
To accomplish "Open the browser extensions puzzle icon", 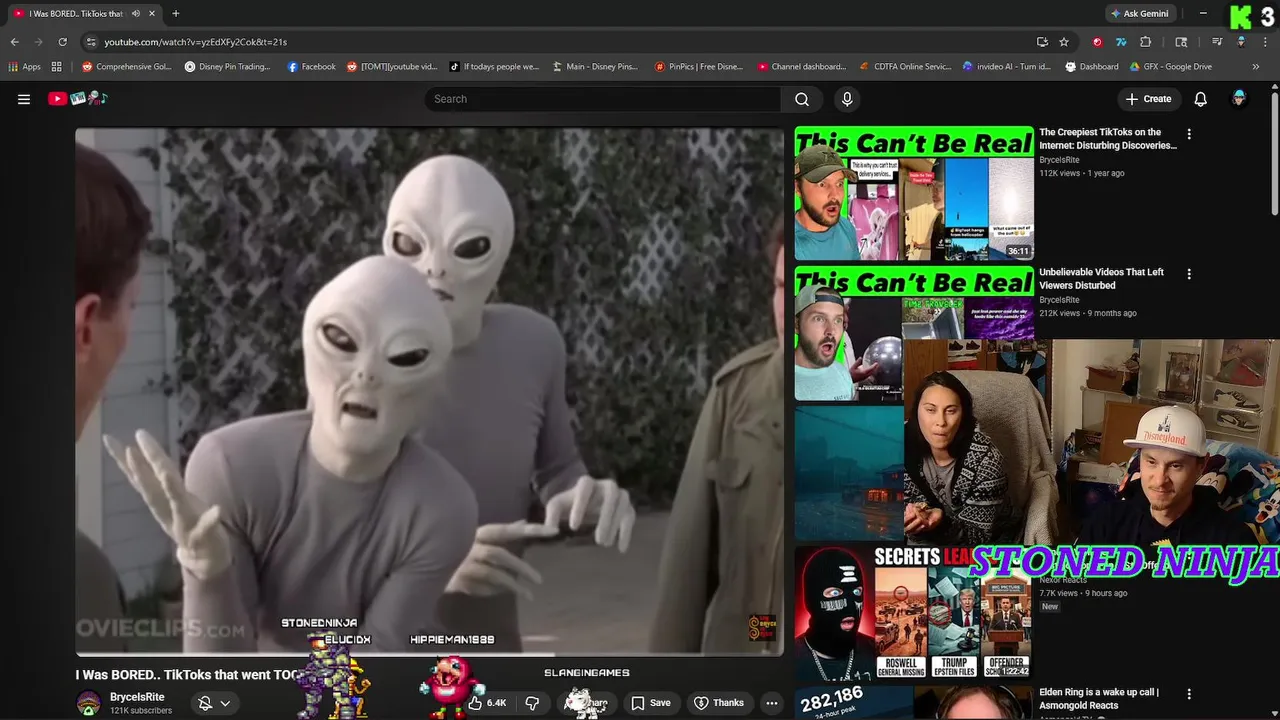I will click(x=1146, y=42).
